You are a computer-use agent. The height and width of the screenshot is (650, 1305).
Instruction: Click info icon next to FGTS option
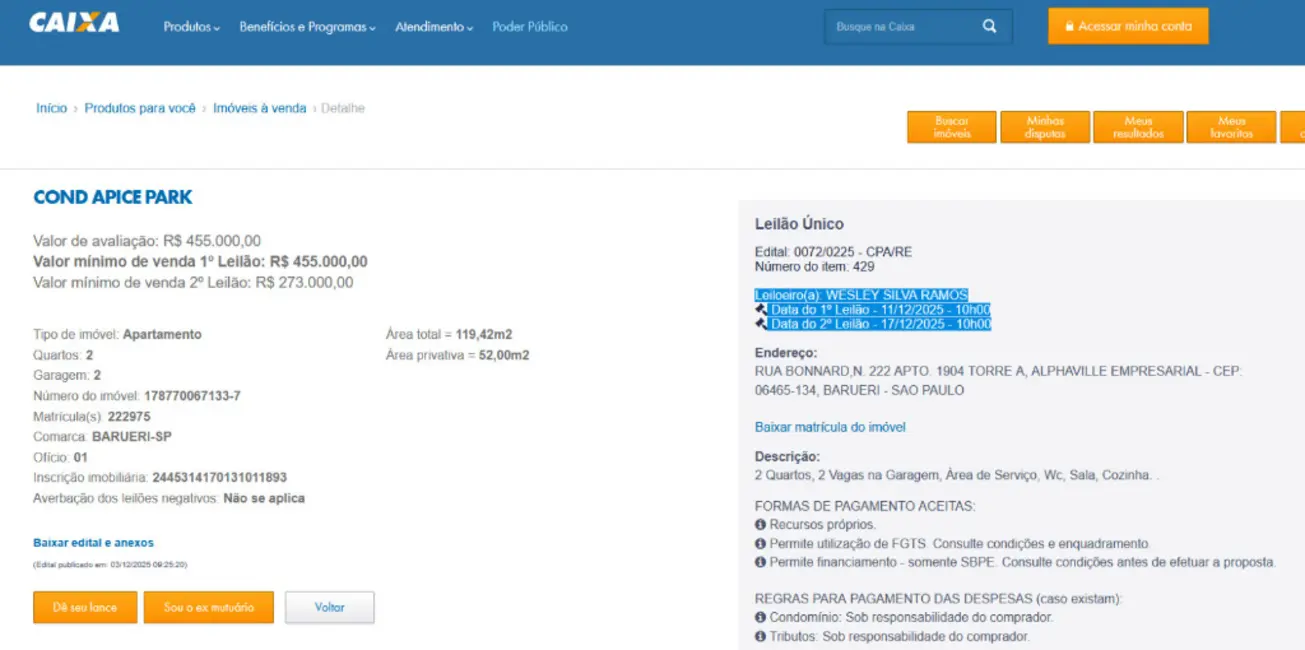coord(760,544)
